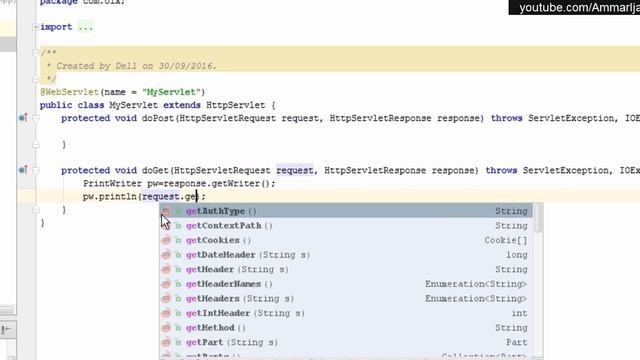Click PrintWriter type in doGet body
The height and width of the screenshot is (360, 640).
pyautogui.click(x=112, y=184)
